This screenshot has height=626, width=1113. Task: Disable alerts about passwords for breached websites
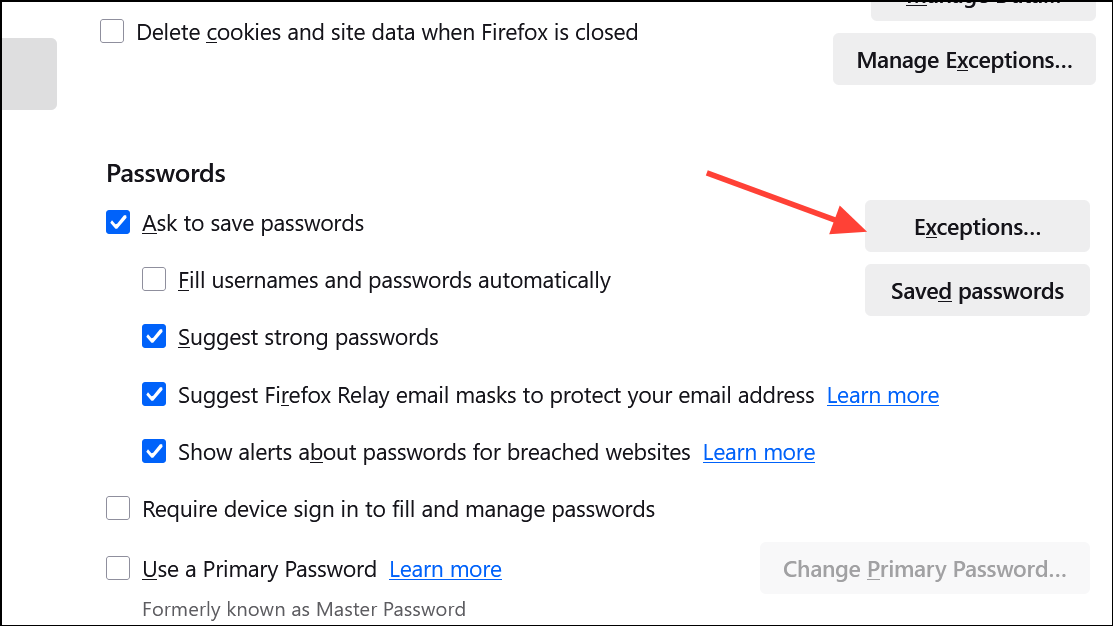[153, 451]
